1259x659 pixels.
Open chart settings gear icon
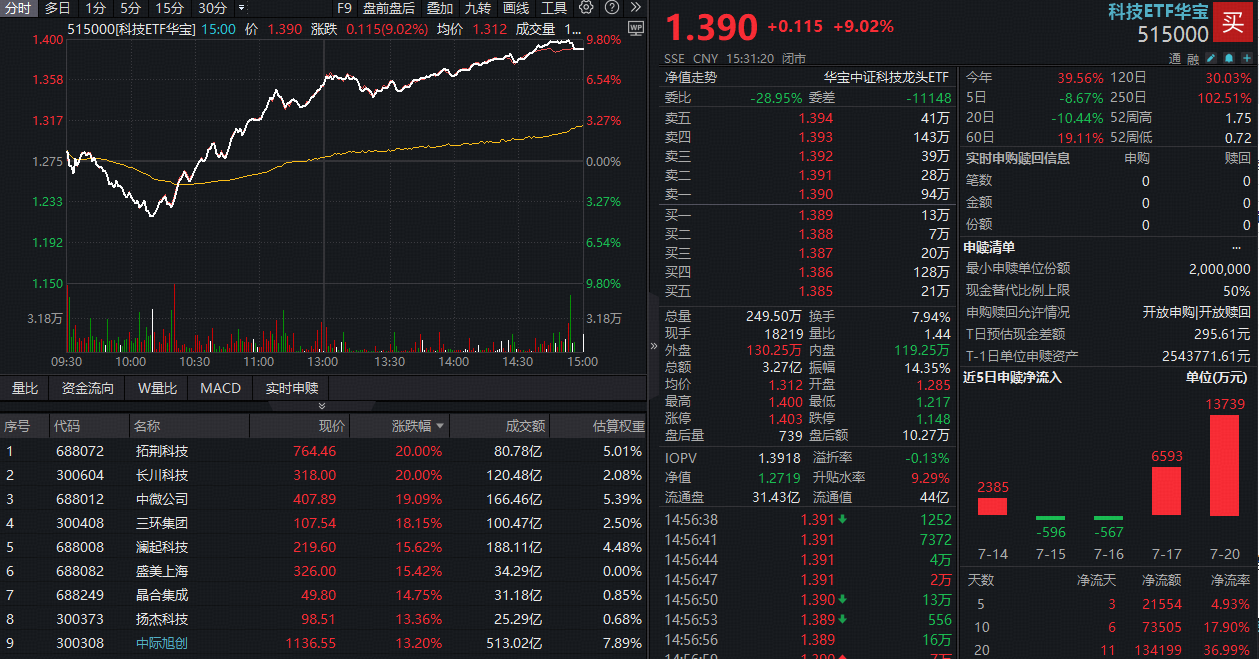586,7
